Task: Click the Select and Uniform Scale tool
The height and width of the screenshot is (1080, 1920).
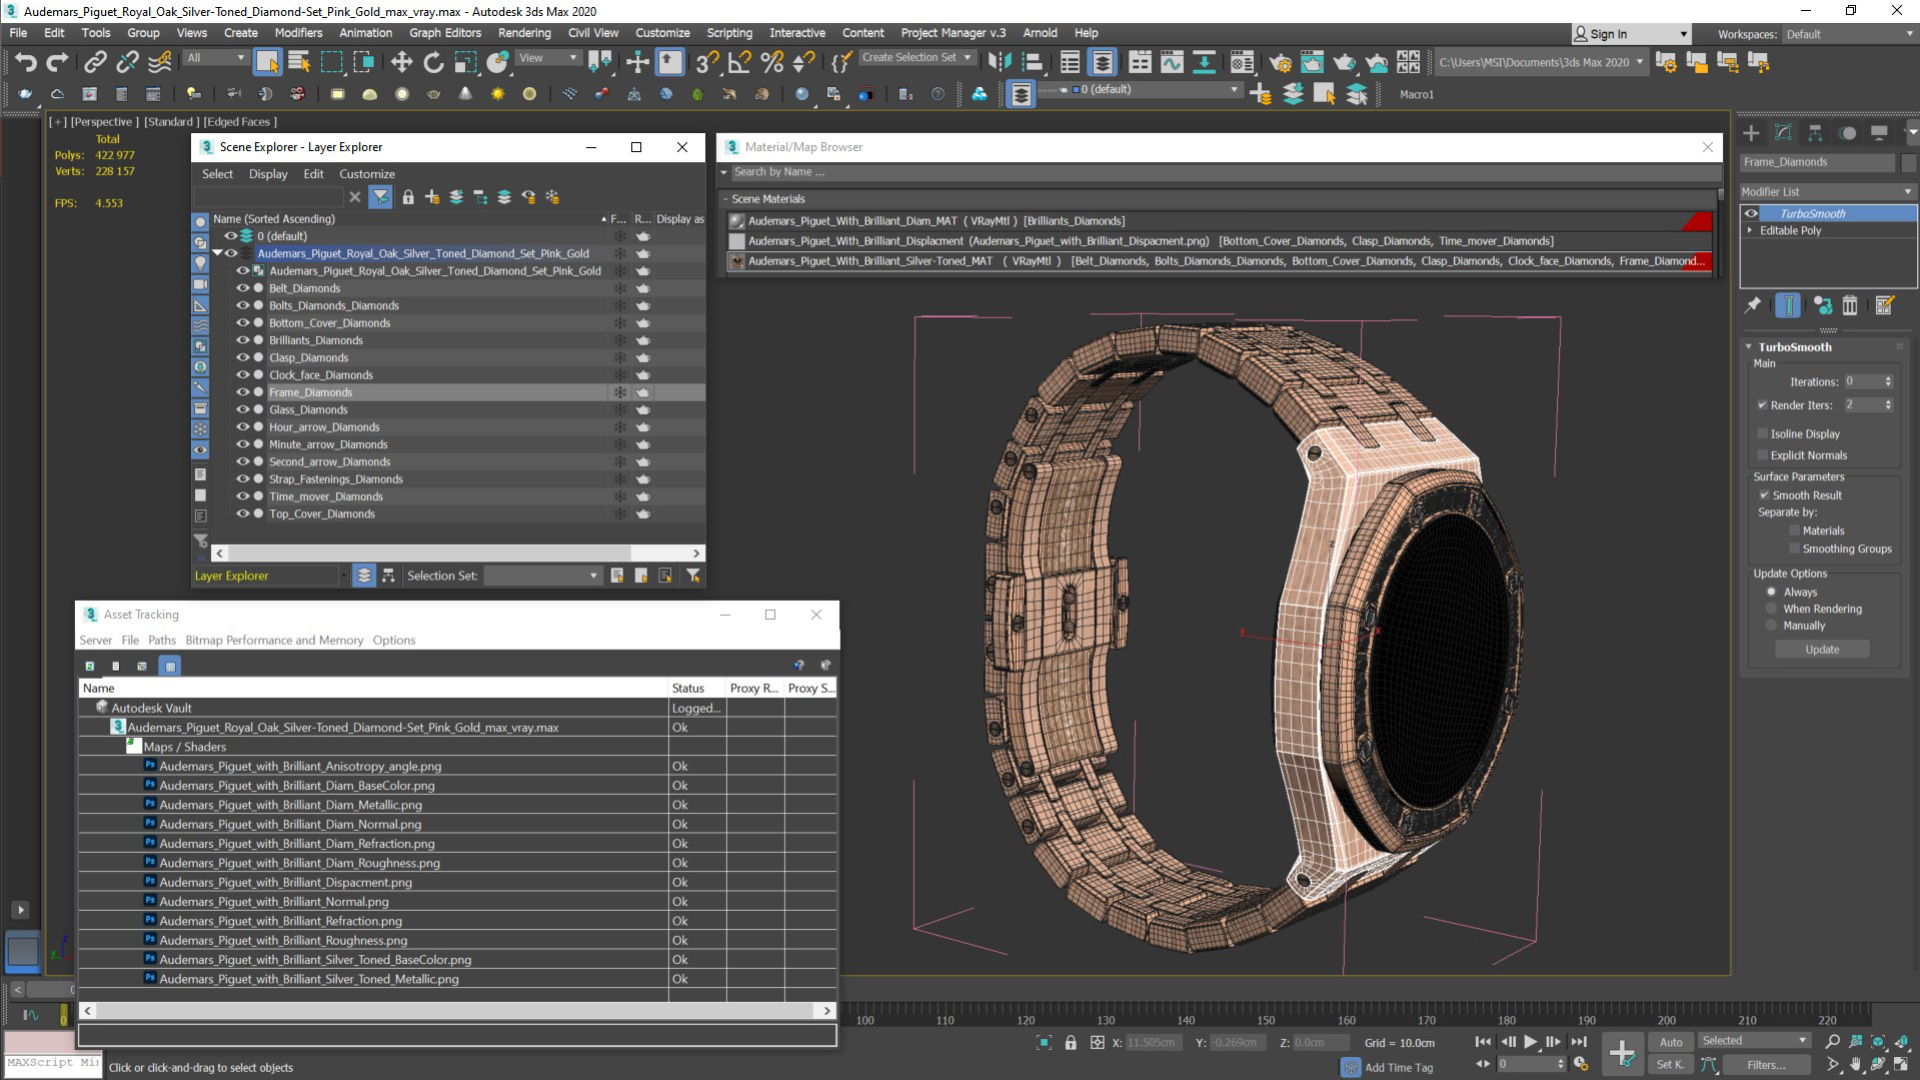Action: [x=465, y=63]
